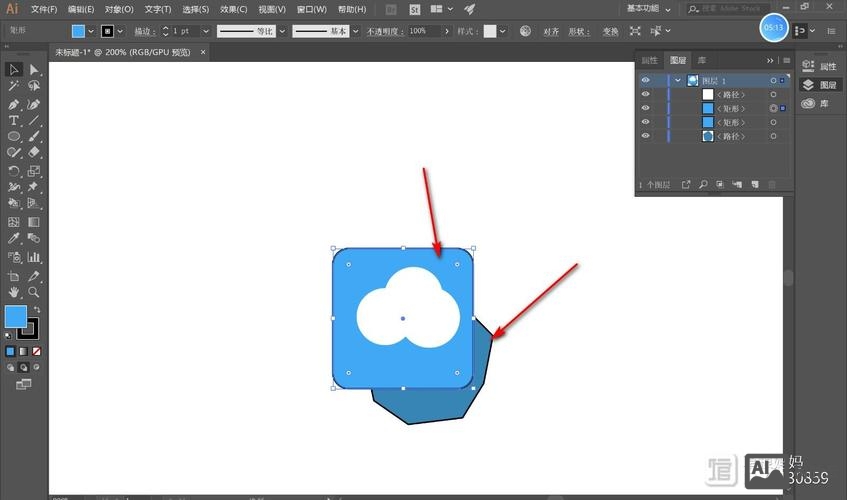This screenshot has width=847, height=500.
Task: Click the Eyedropper tool
Action: 14,239
